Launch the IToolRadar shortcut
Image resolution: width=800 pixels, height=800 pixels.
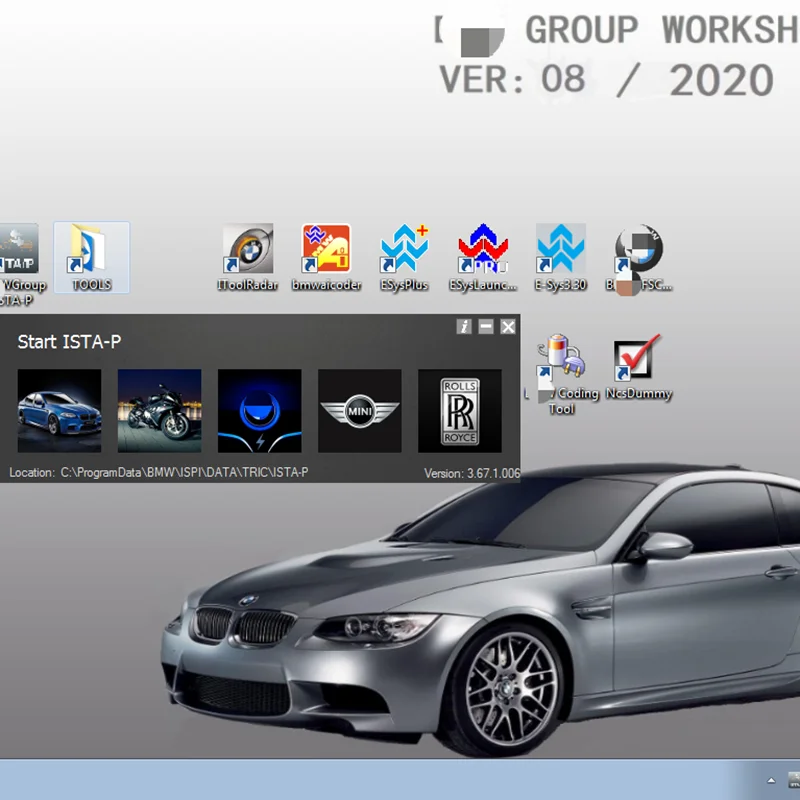247,258
